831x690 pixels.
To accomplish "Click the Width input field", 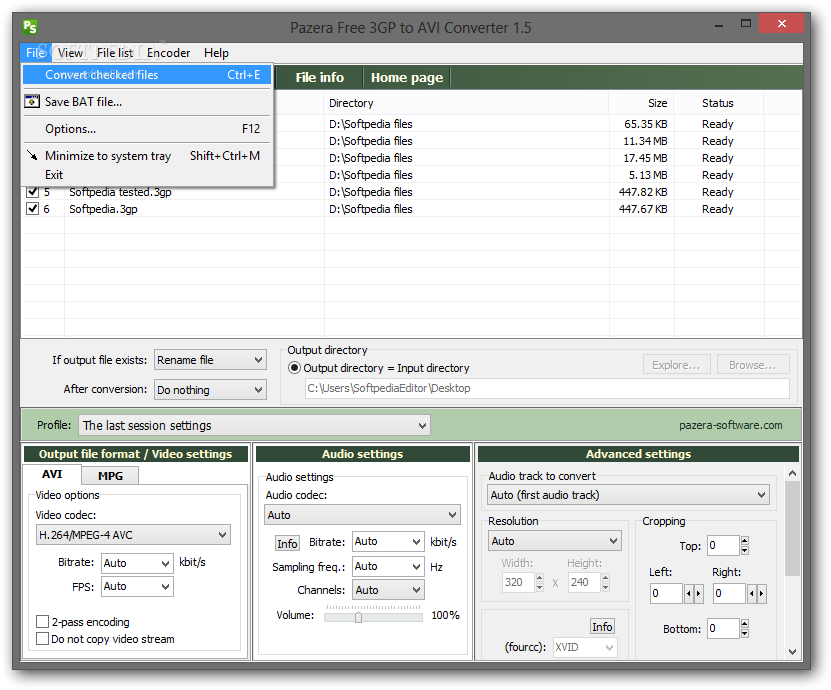I will [518, 582].
